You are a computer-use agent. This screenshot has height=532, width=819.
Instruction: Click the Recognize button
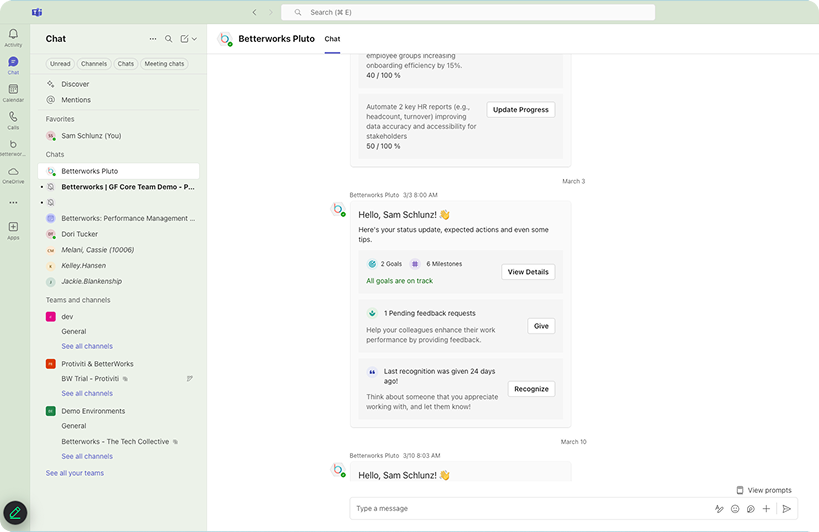coord(531,389)
